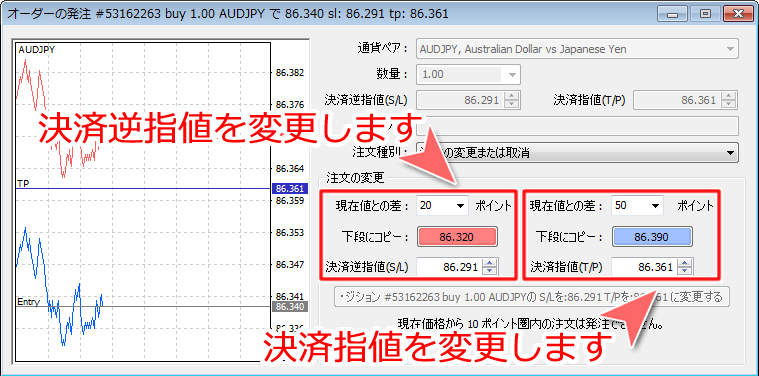
Task: Click the top S/L spinner arrows
Action: 512,100
